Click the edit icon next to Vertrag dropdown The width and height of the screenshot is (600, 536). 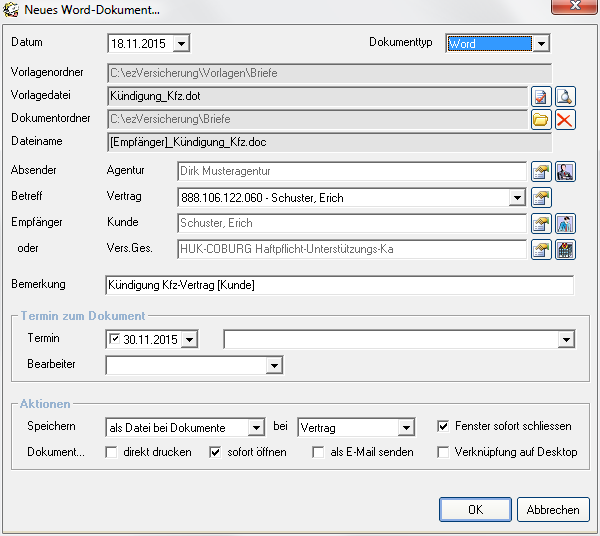point(541,197)
